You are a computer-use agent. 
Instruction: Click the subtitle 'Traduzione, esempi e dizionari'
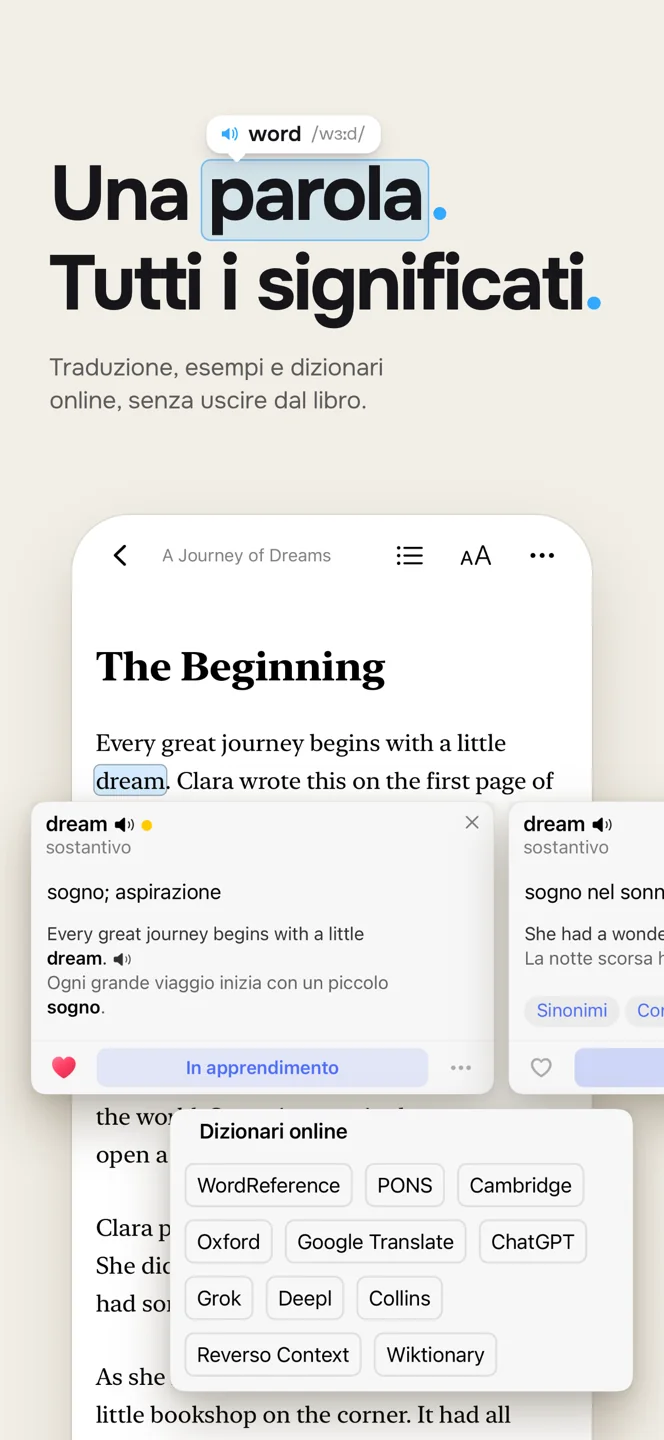pos(216,368)
